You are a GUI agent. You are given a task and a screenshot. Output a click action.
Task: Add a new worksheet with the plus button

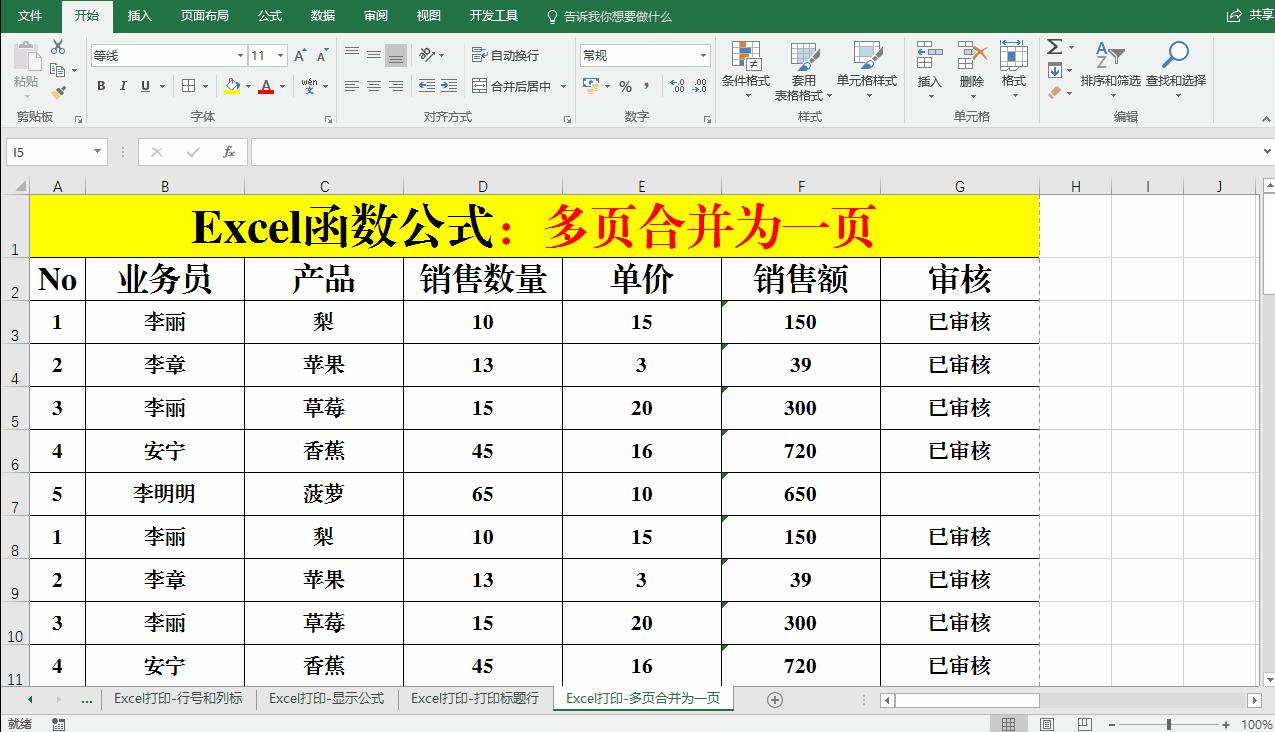pos(775,700)
